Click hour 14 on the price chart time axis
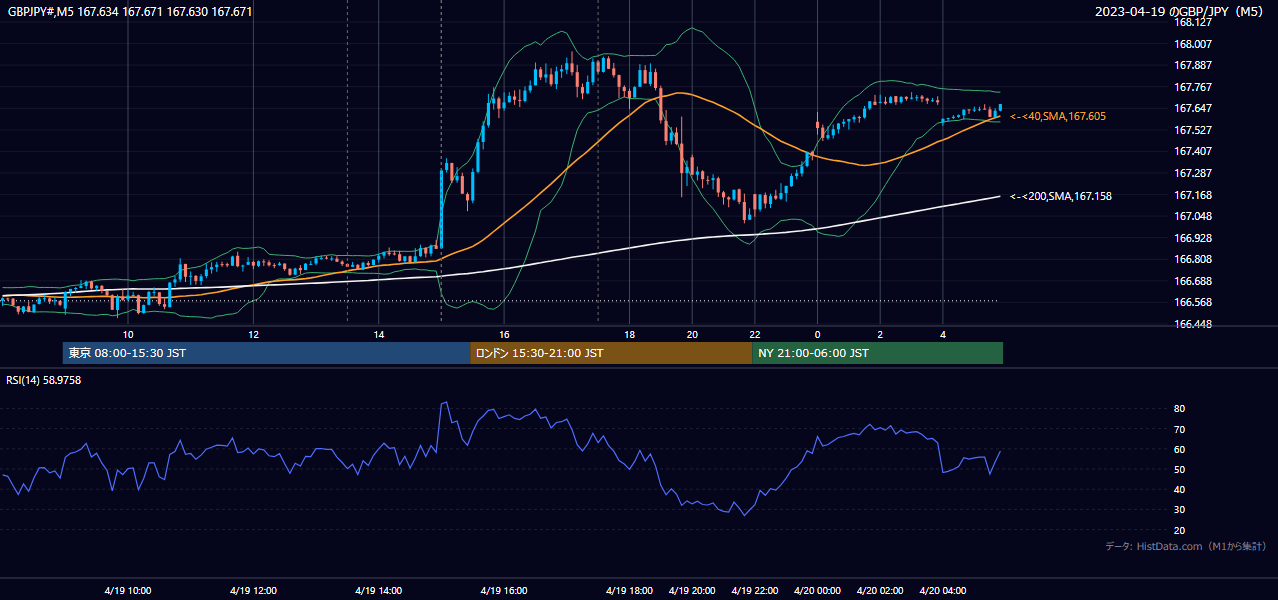This screenshot has height=600, width=1278. [379, 334]
